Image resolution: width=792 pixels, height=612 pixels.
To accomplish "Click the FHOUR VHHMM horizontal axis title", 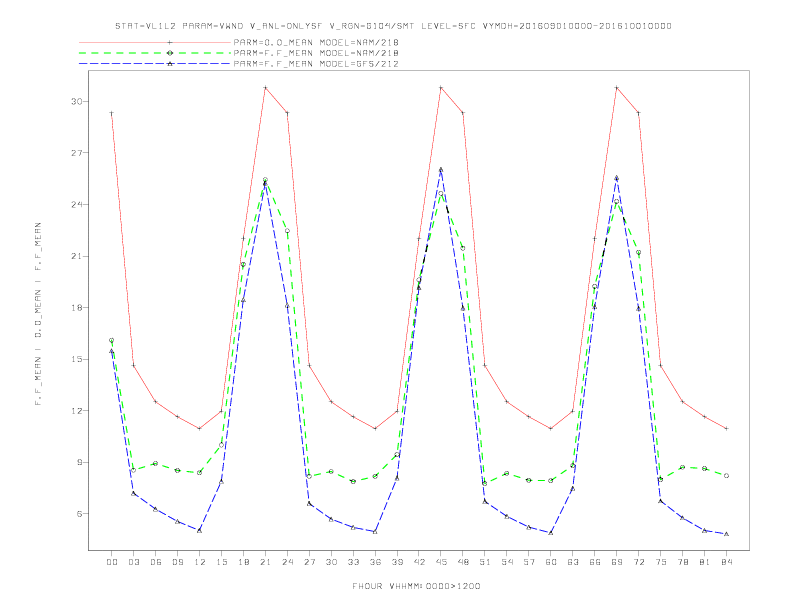I will (416, 586).
